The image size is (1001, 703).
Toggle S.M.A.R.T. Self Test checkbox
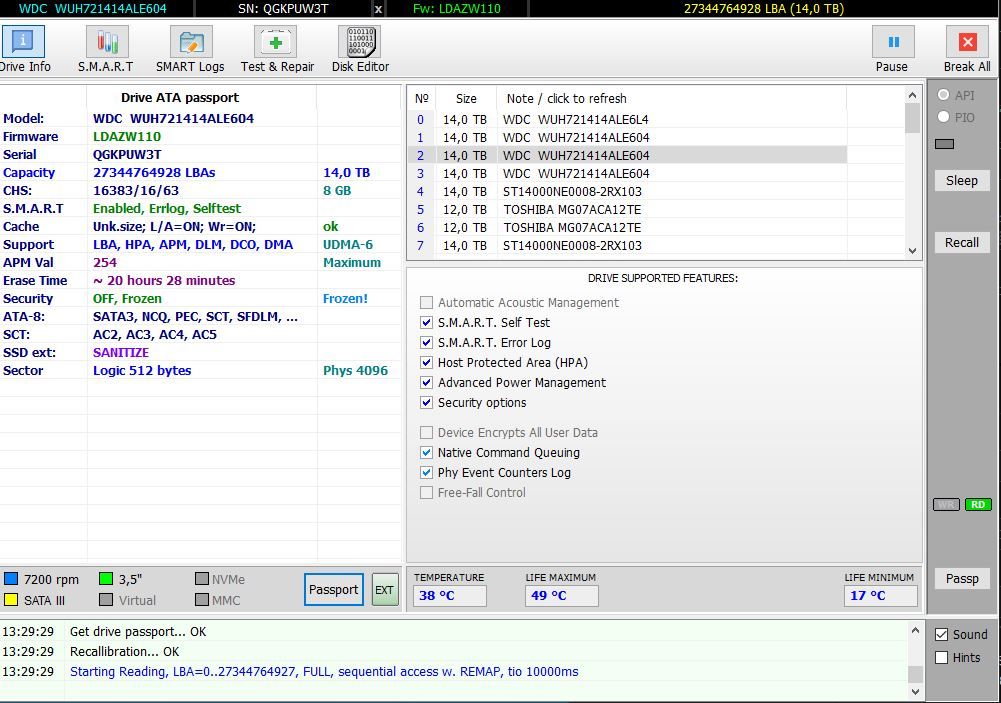[426, 322]
